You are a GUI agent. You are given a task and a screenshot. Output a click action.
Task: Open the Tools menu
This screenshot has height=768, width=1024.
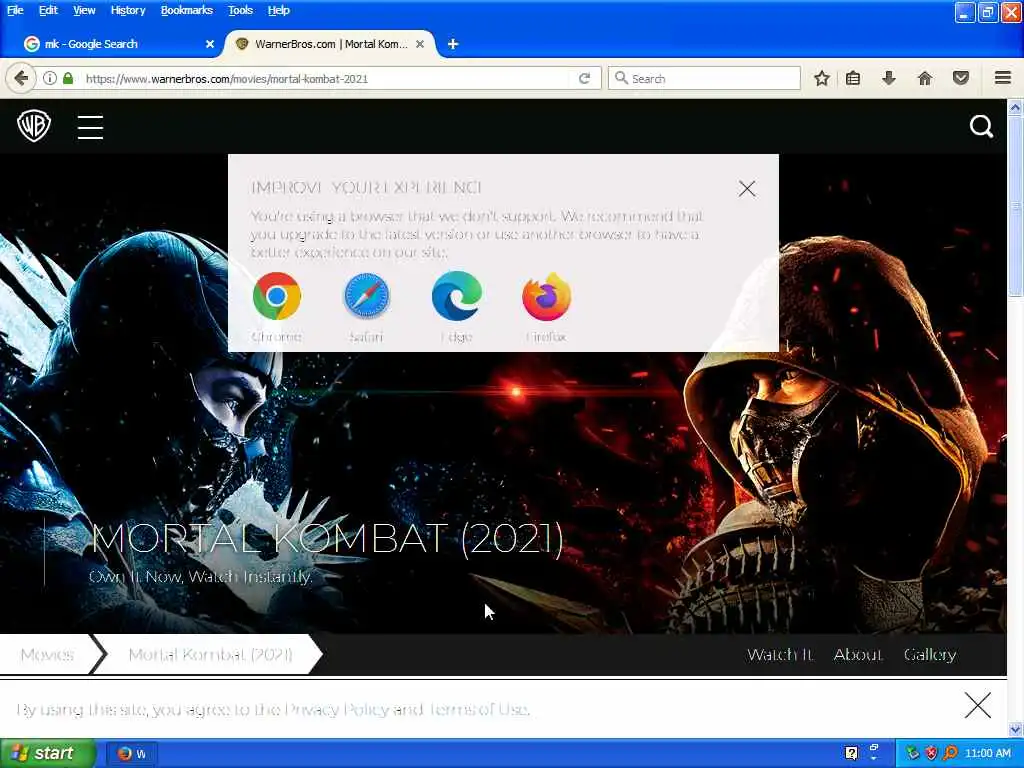pos(240,10)
